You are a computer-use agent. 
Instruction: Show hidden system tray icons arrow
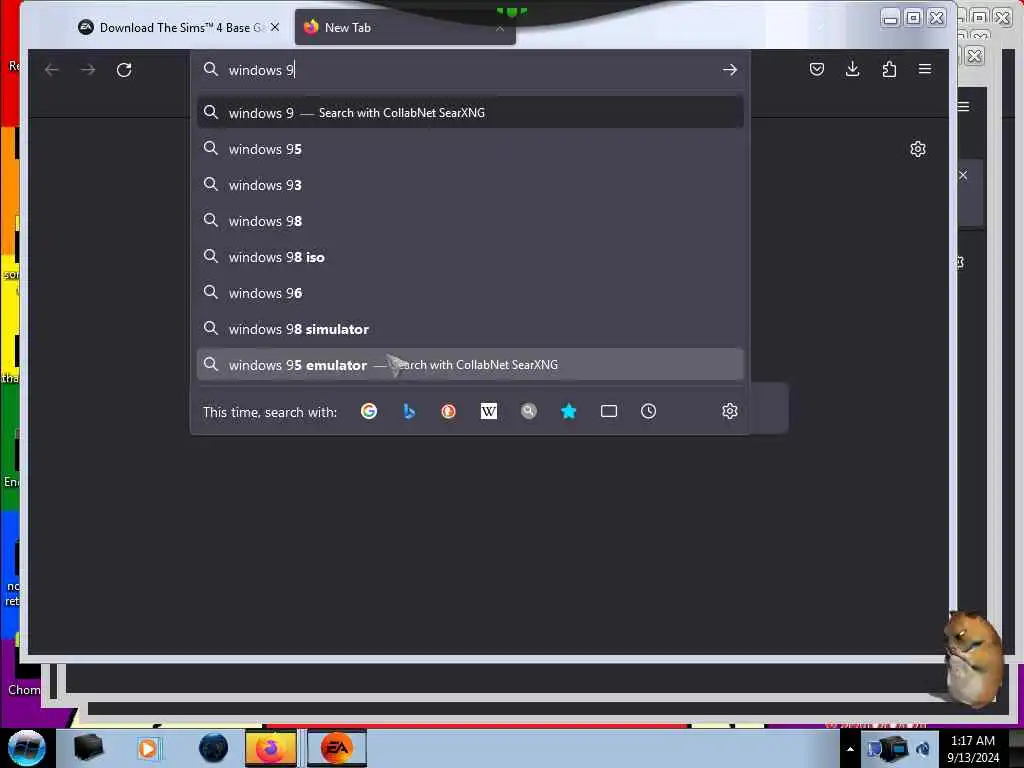coord(850,749)
